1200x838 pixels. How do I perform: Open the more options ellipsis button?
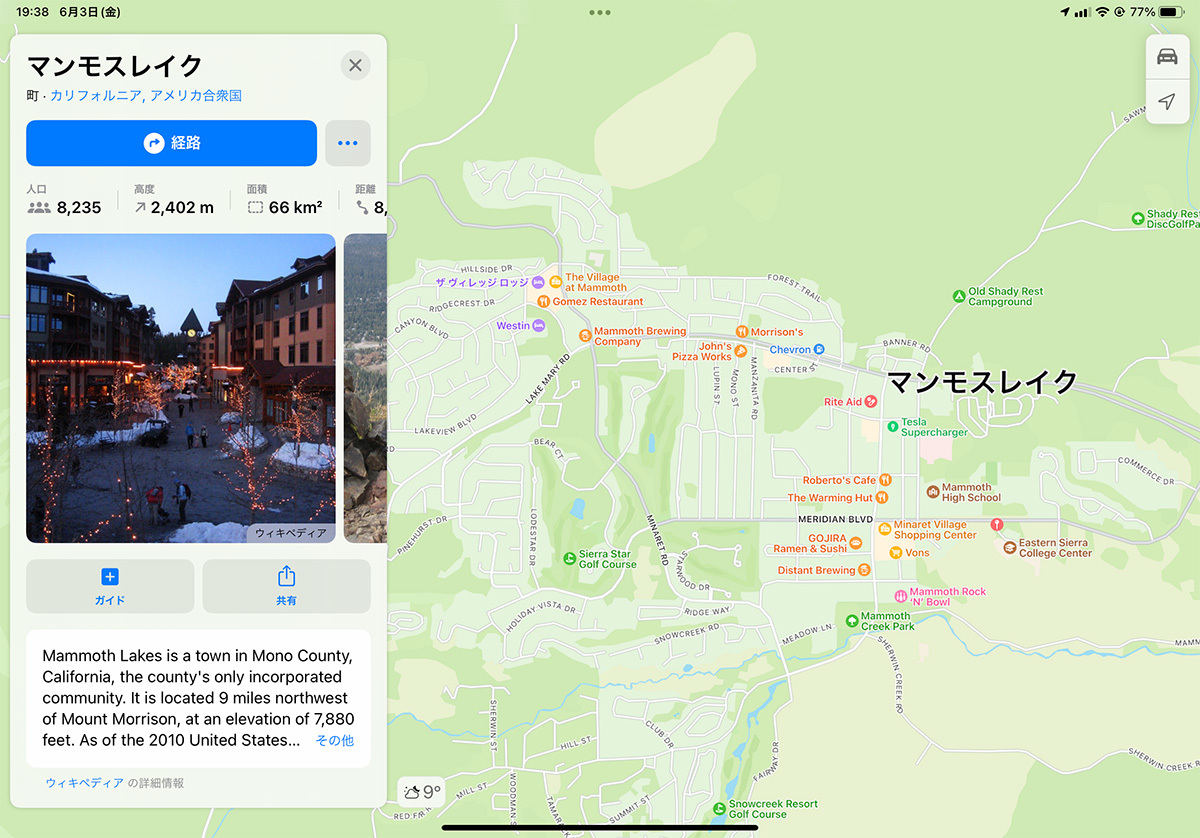tap(348, 143)
